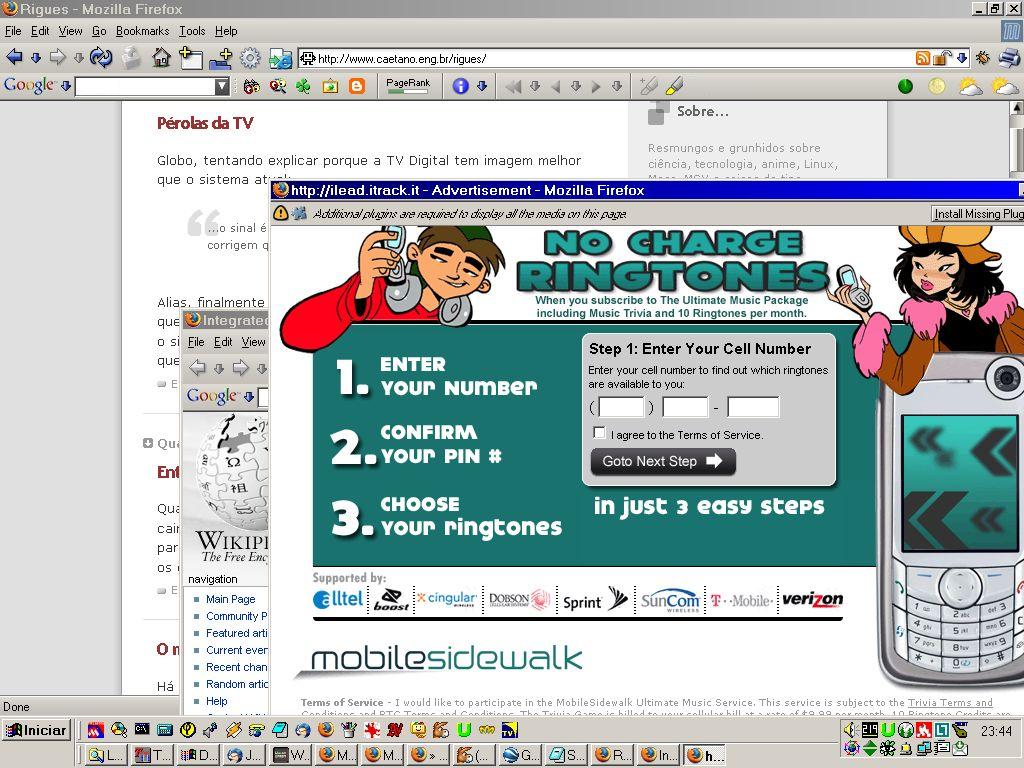
Task: Open the Tools menu
Action: coord(192,31)
